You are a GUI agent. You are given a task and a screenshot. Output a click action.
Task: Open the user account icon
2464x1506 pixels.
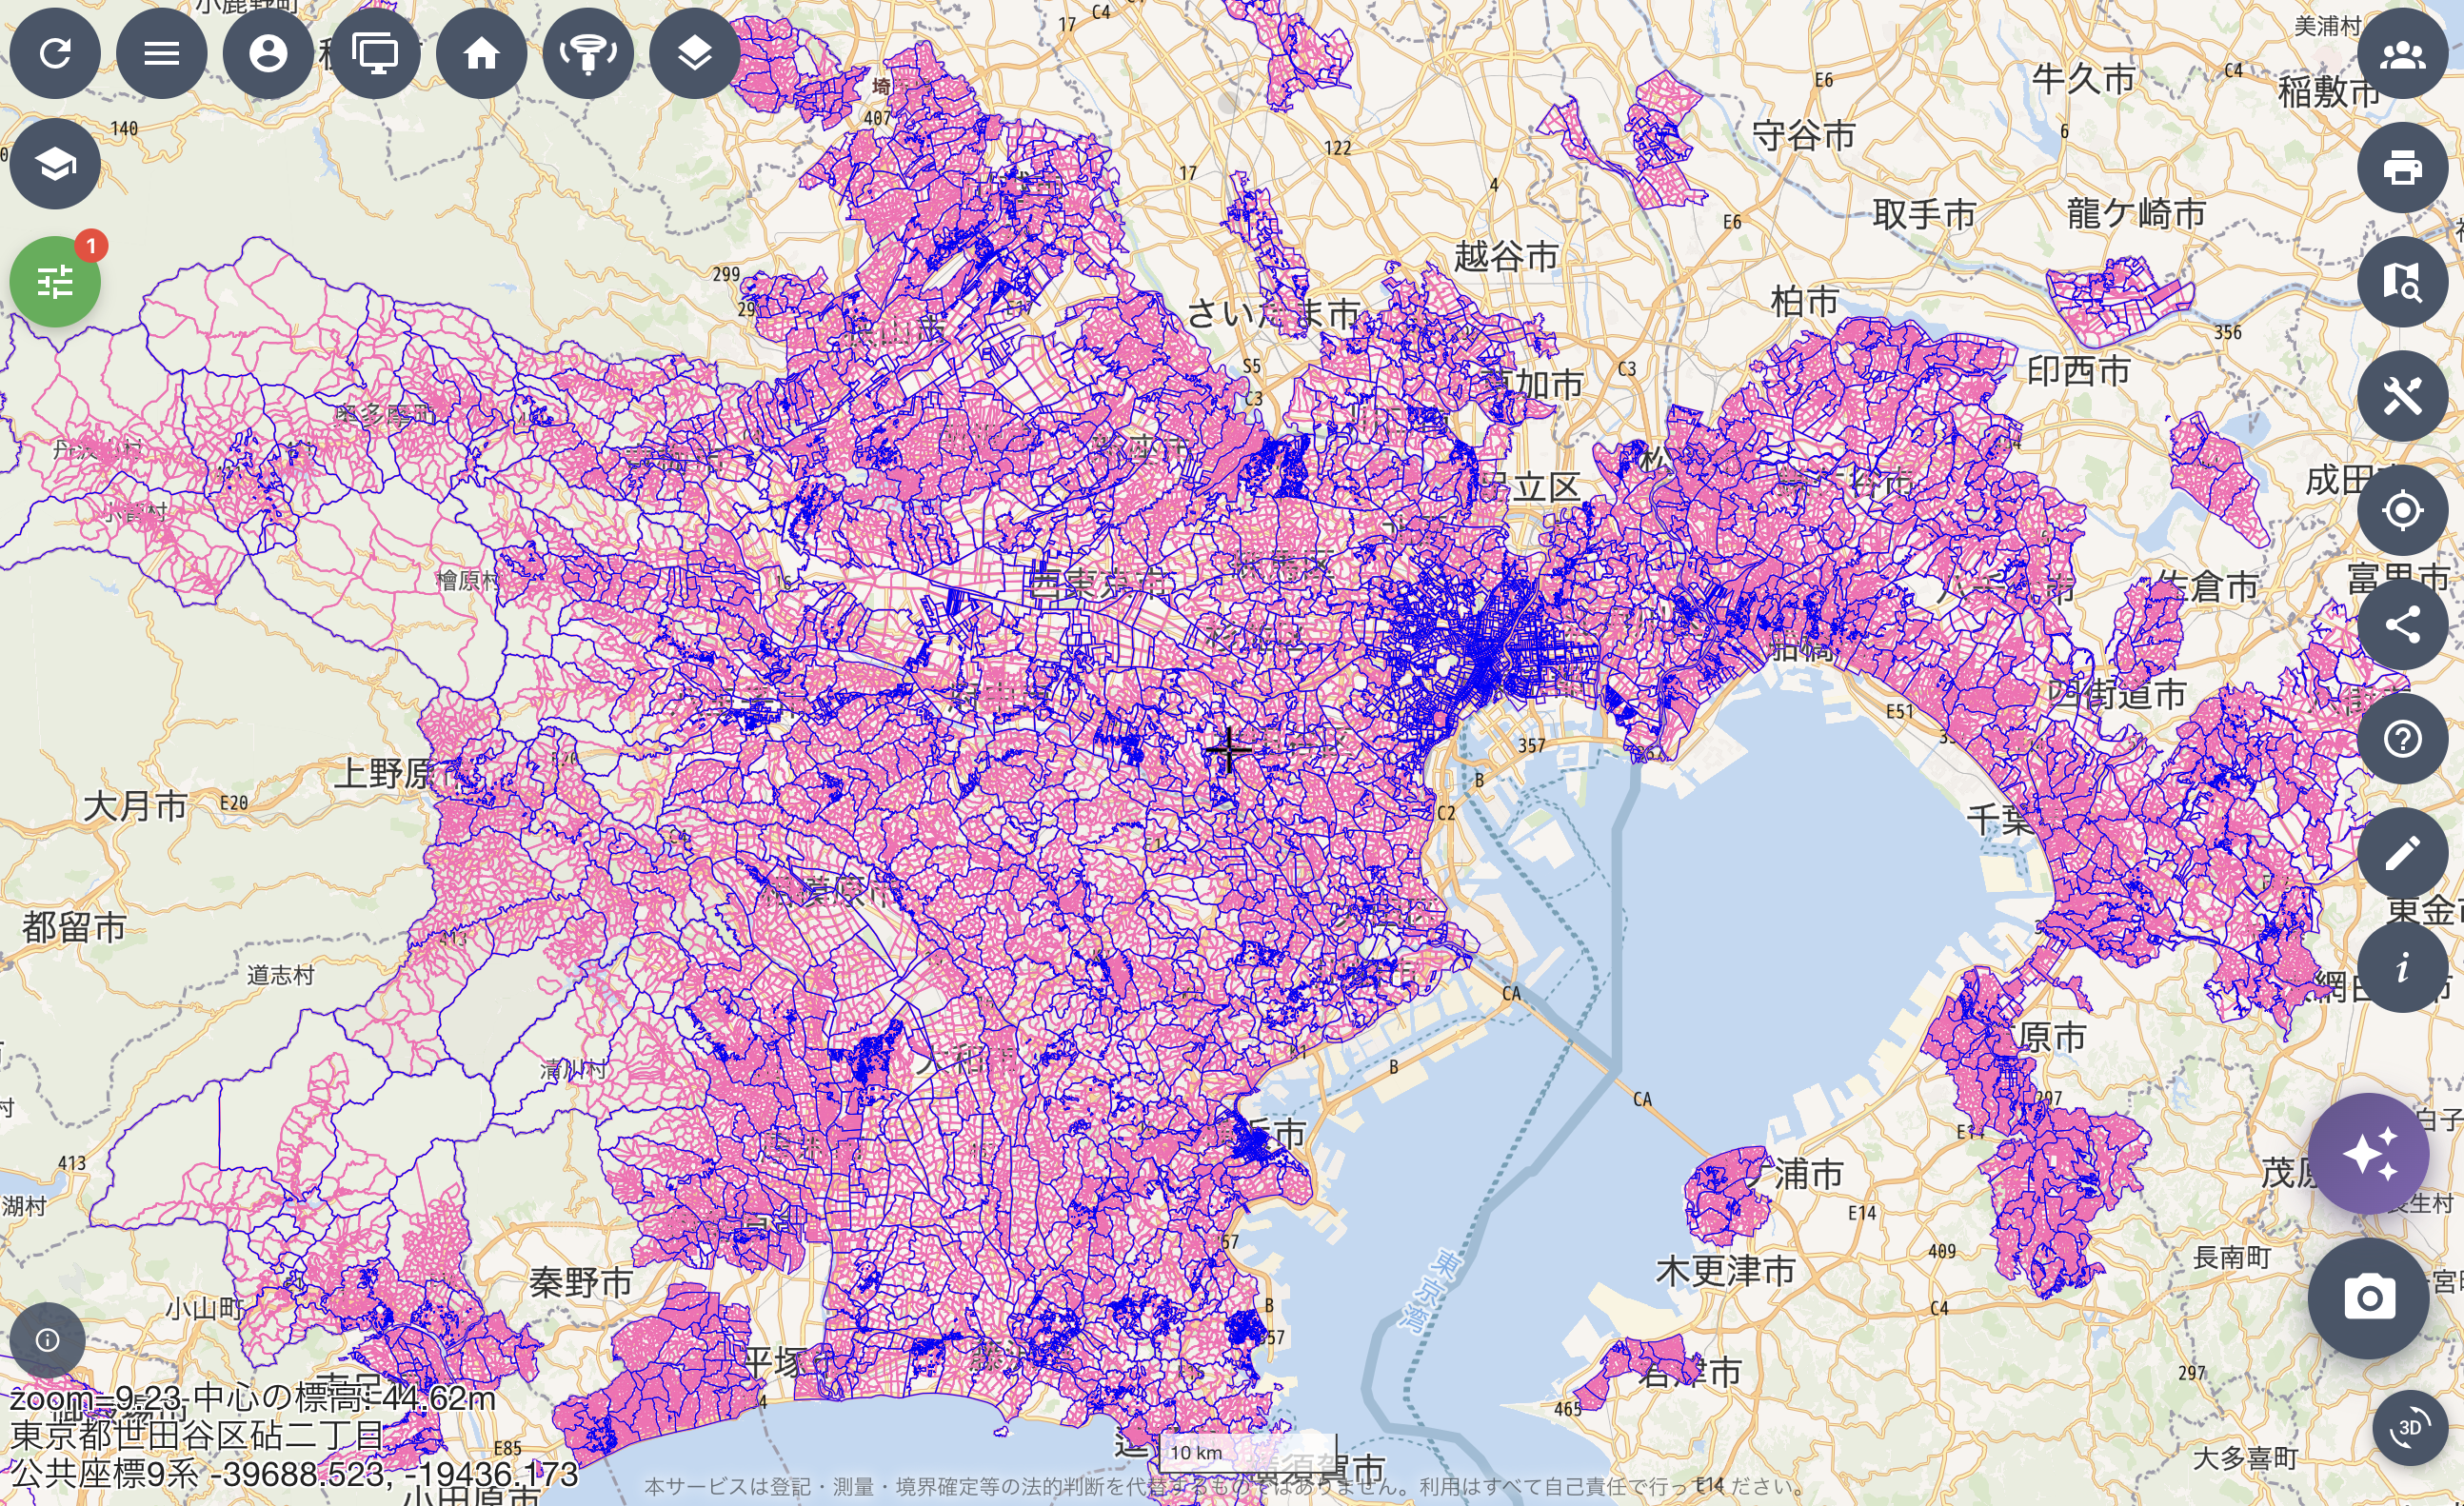pos(267,53)
